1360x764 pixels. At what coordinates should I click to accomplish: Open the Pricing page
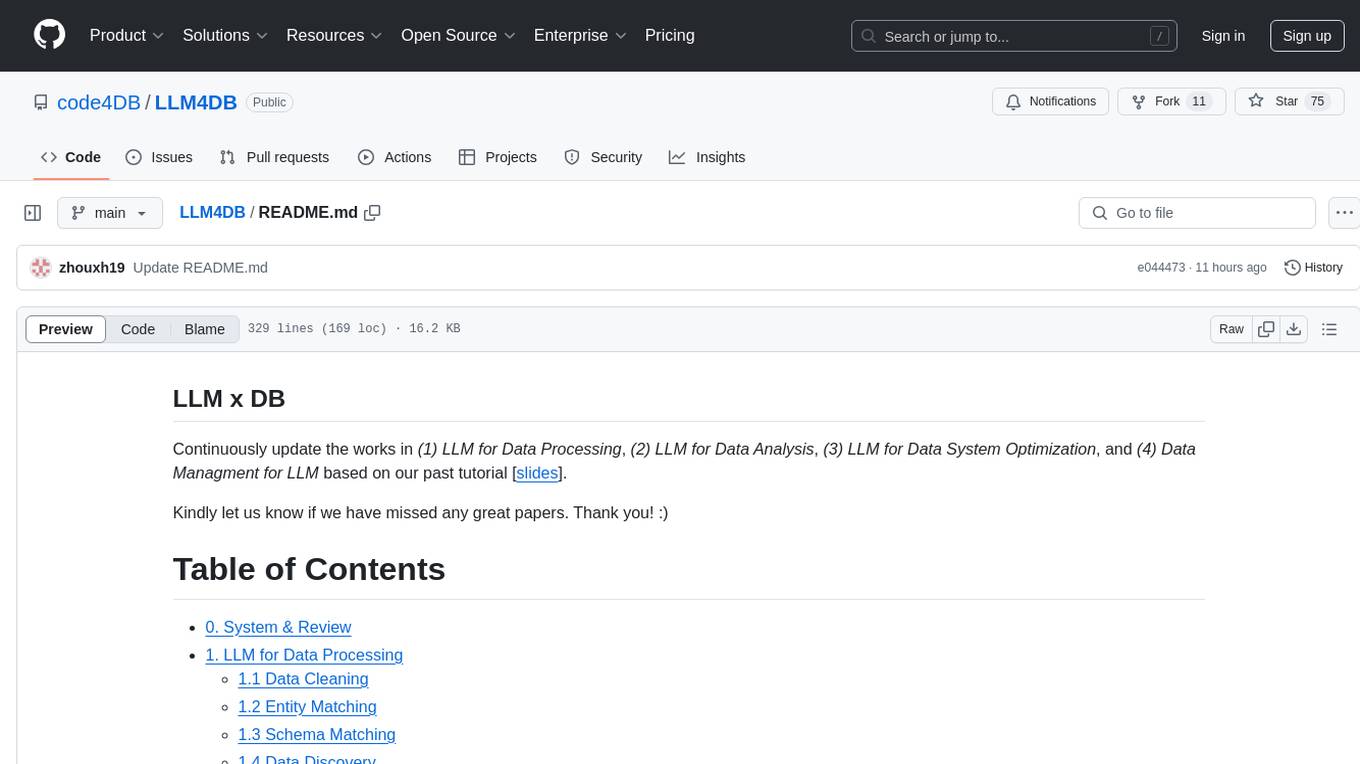[x=670, y=35]
